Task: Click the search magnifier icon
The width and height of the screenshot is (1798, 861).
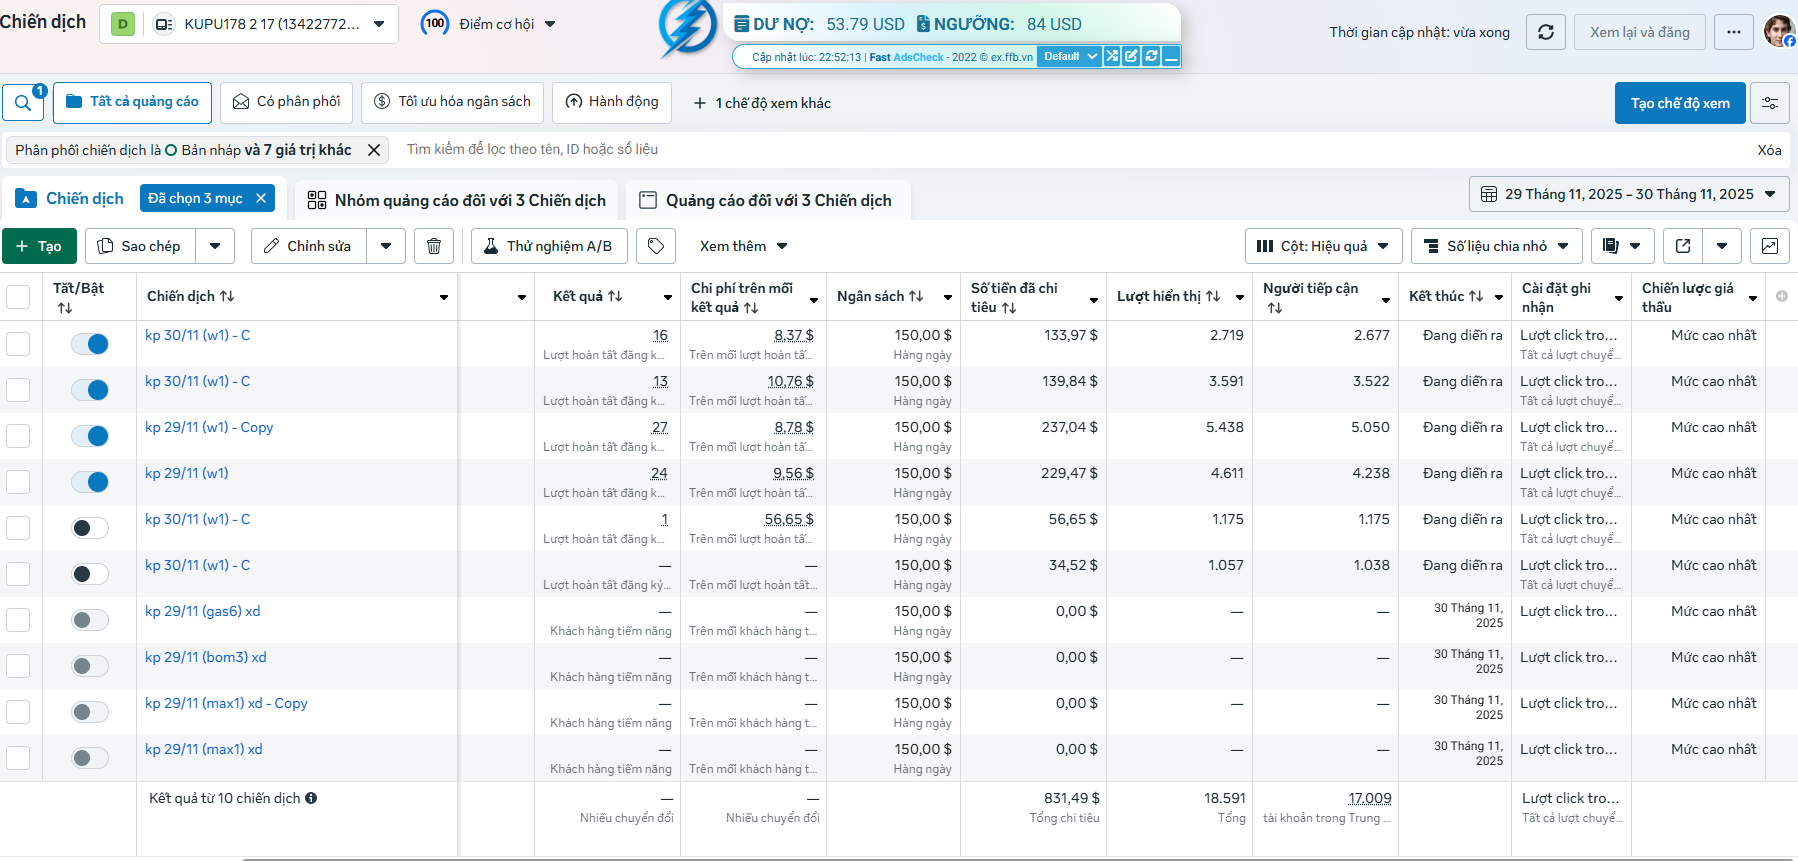Action: 22,103
